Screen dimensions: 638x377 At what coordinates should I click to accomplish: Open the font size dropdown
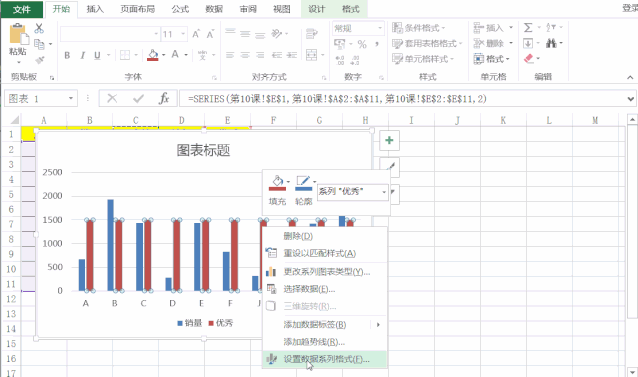coord(183,34)
